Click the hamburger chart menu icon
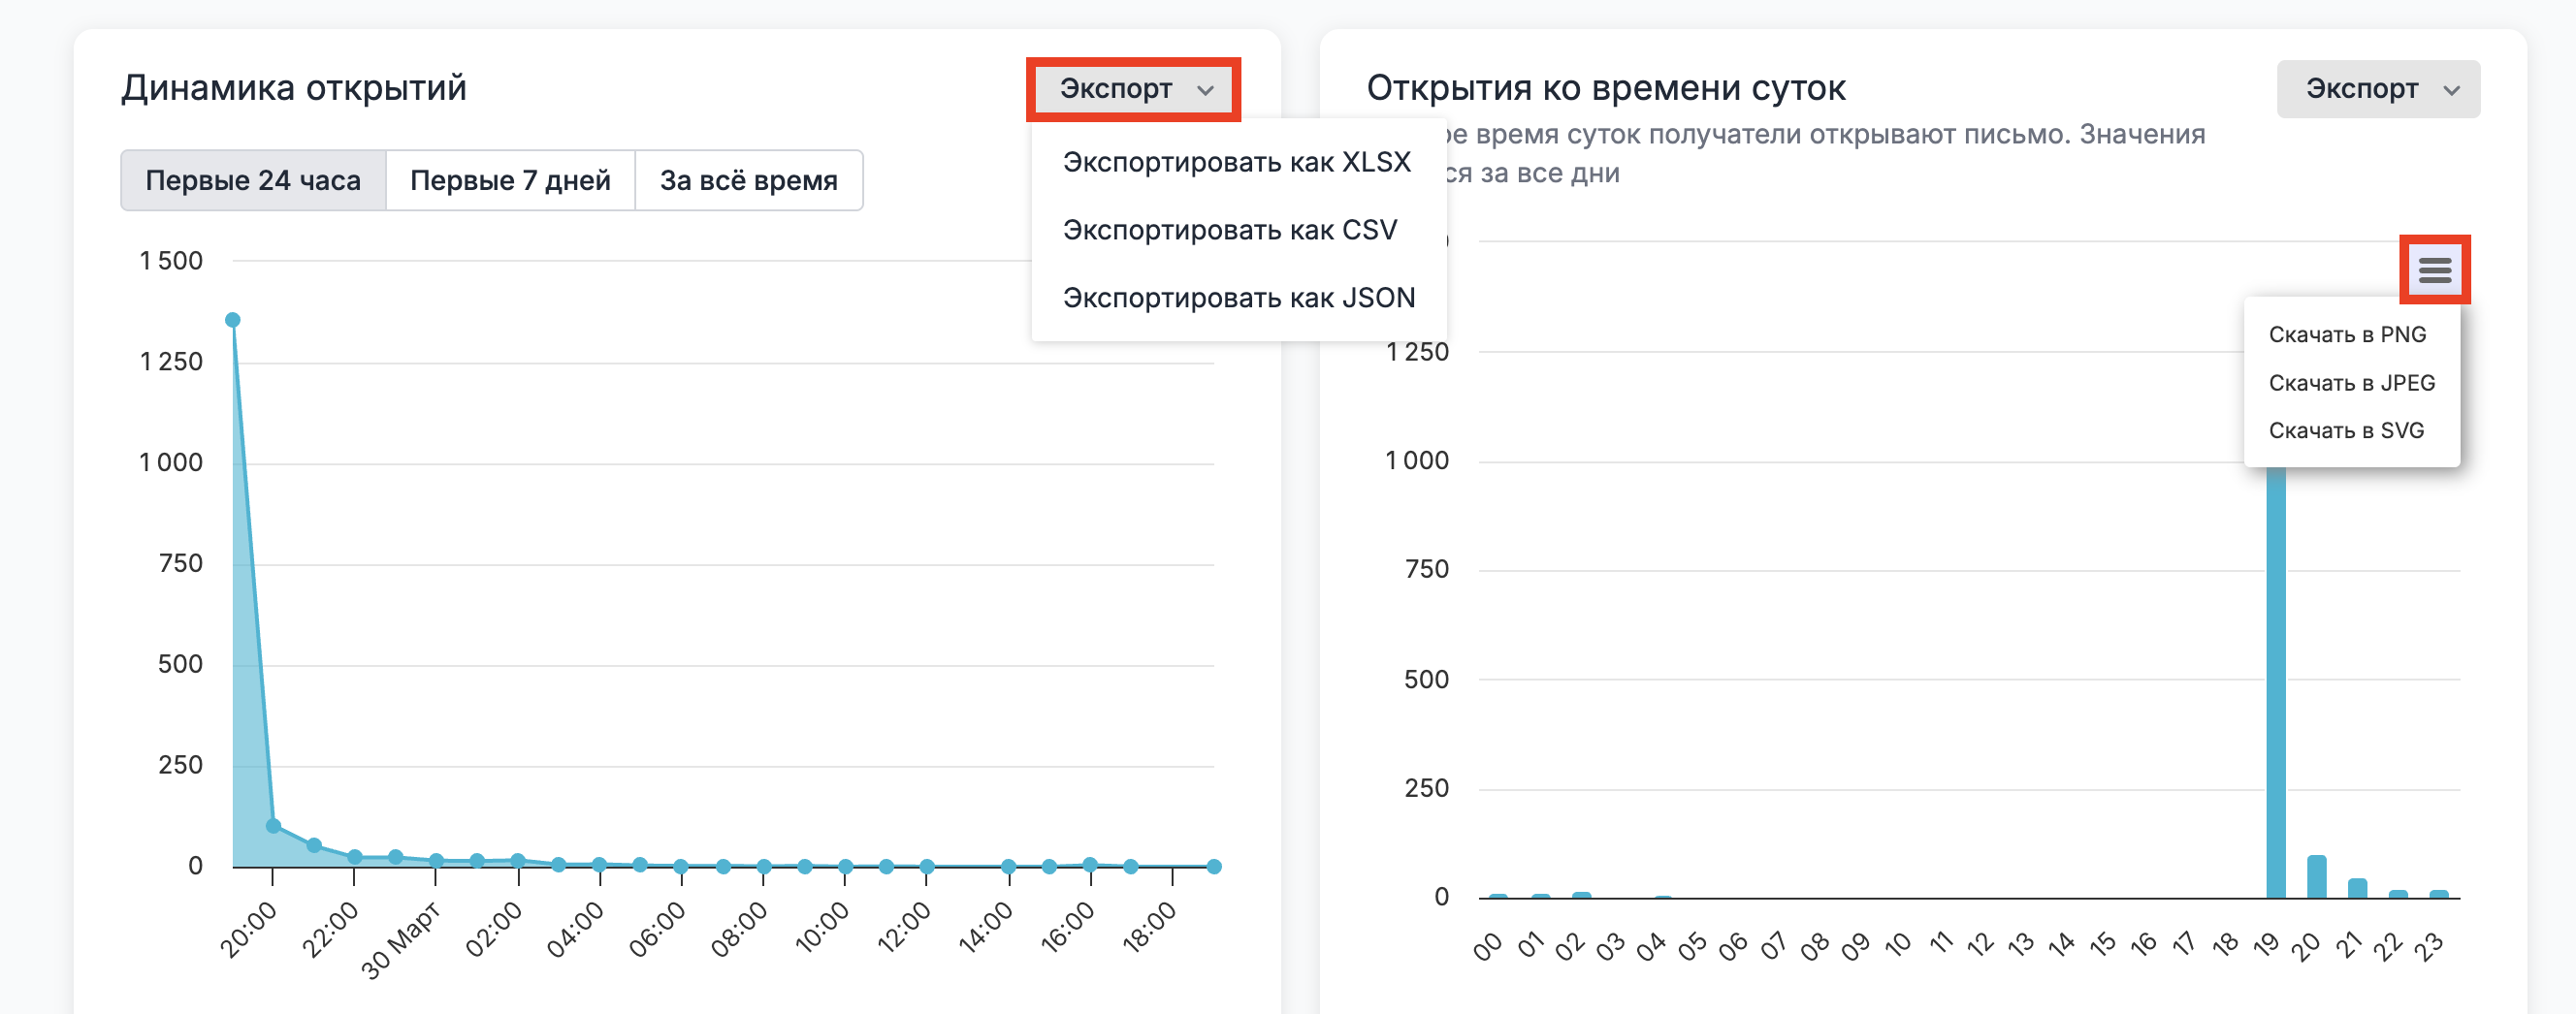Viewport: 2576px width, 1014px height. click(x=2434, y=269)
